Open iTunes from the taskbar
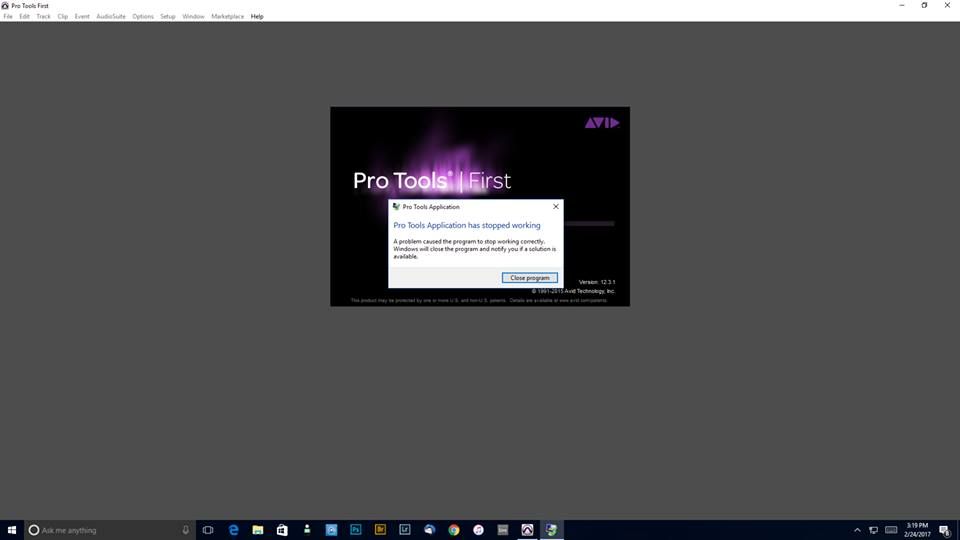The width and height of the screenshot is (960, 540). coord(478,530)
